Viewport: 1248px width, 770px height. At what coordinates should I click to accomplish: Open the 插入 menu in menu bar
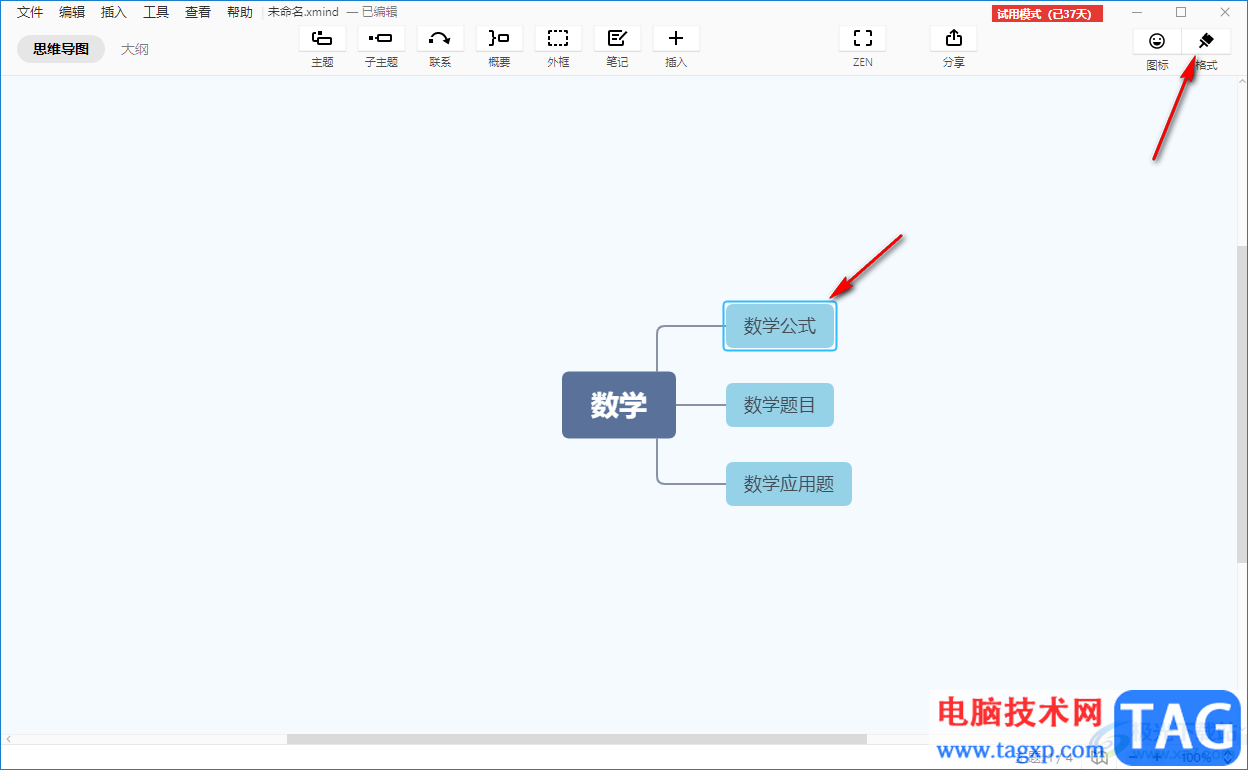tap(114, 12)
